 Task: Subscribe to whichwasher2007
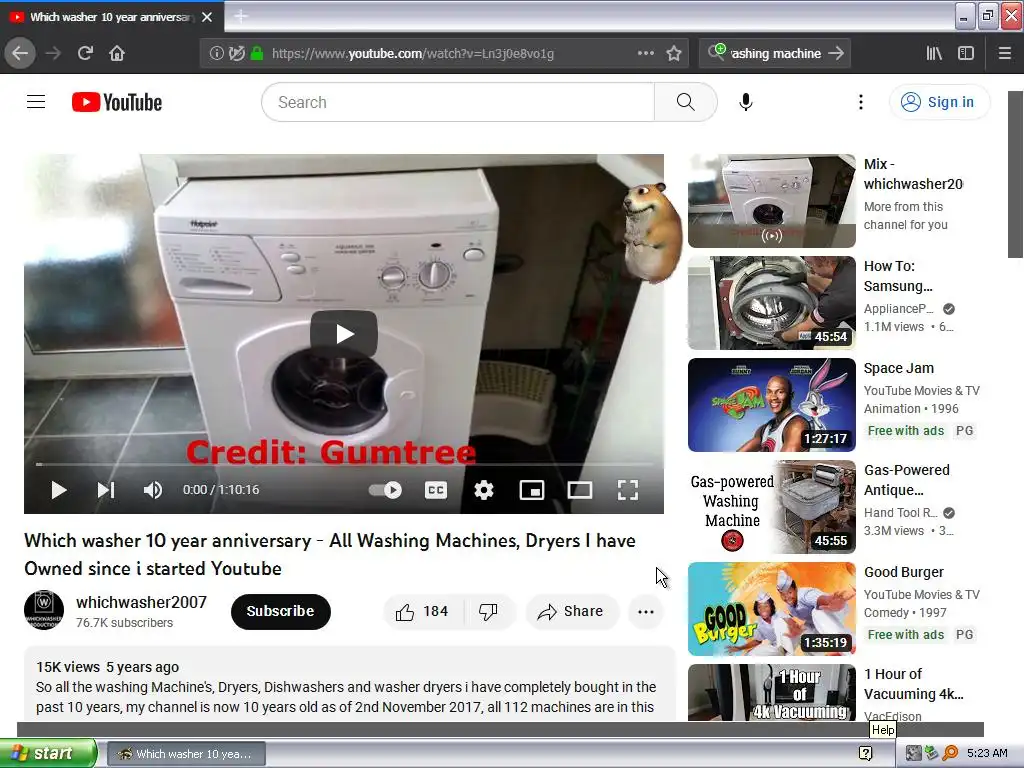pyautogui.click(x=280, y=611)
